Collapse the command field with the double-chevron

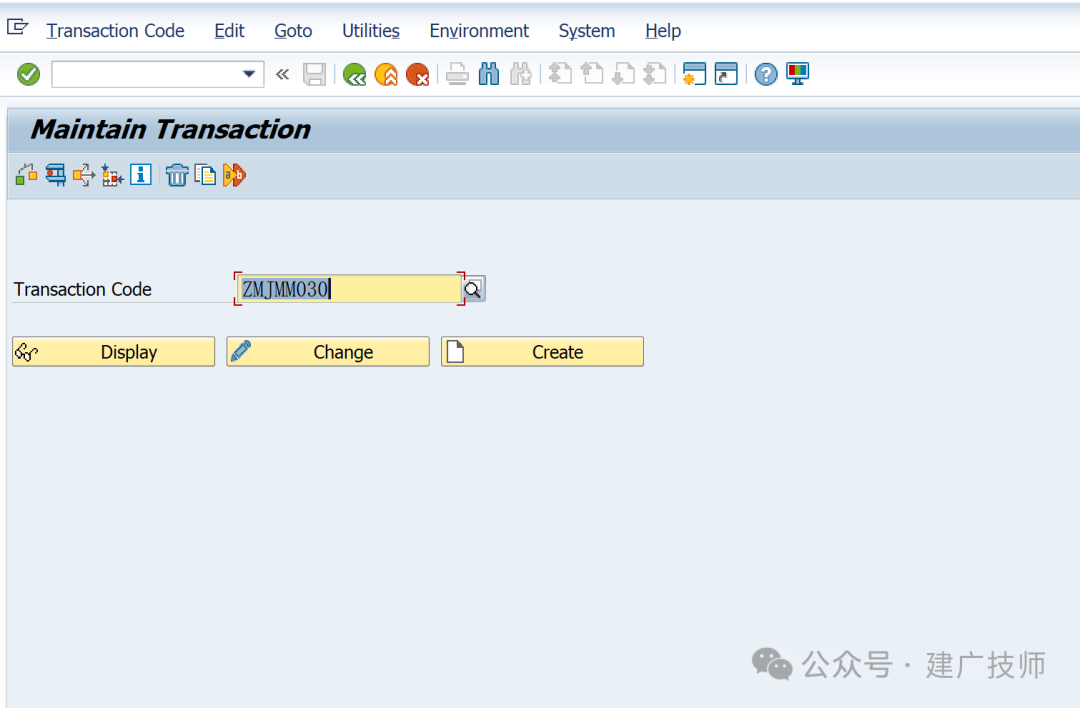click(282, 74)
